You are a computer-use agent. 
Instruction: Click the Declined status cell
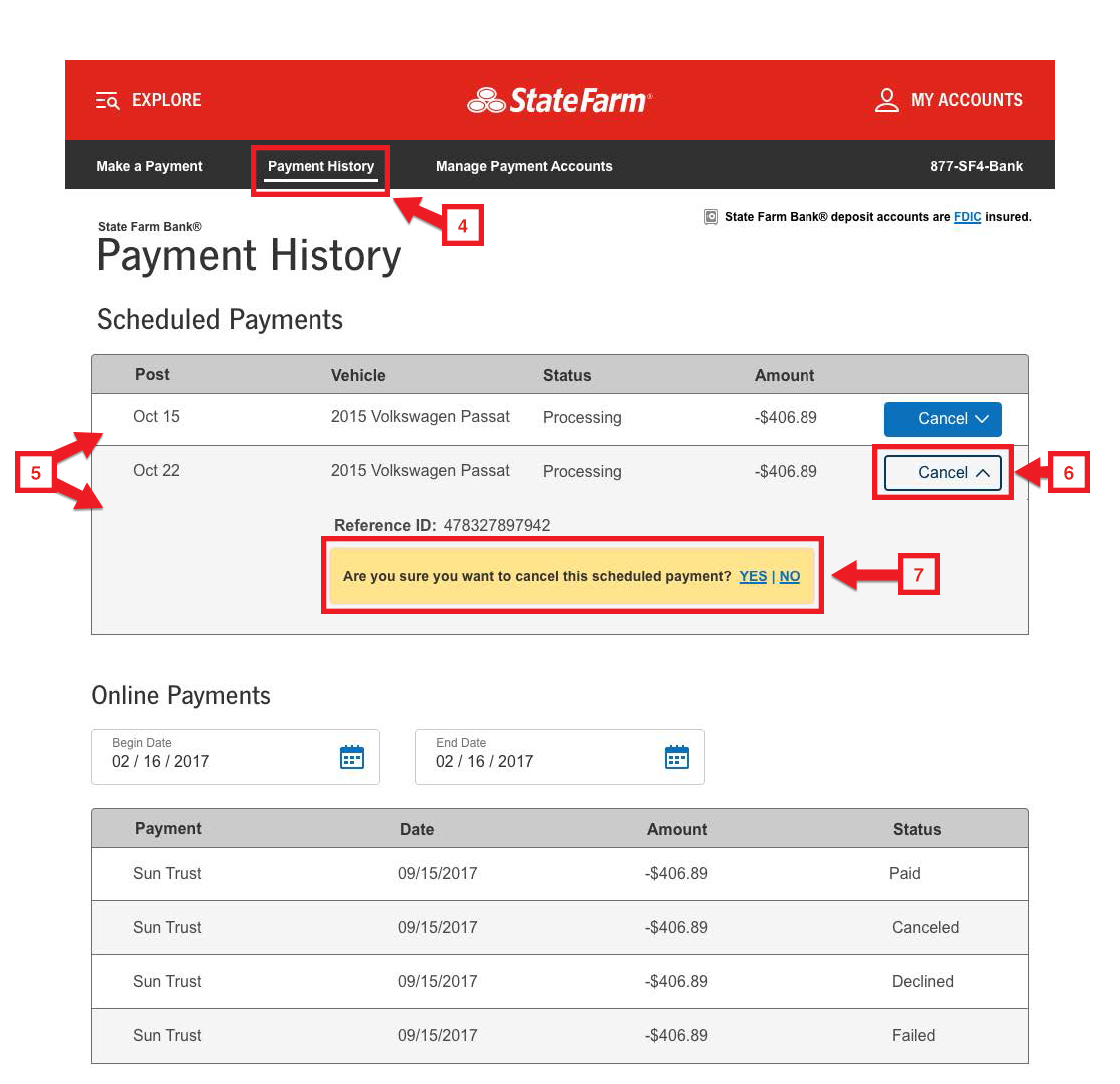click(922, 982)
